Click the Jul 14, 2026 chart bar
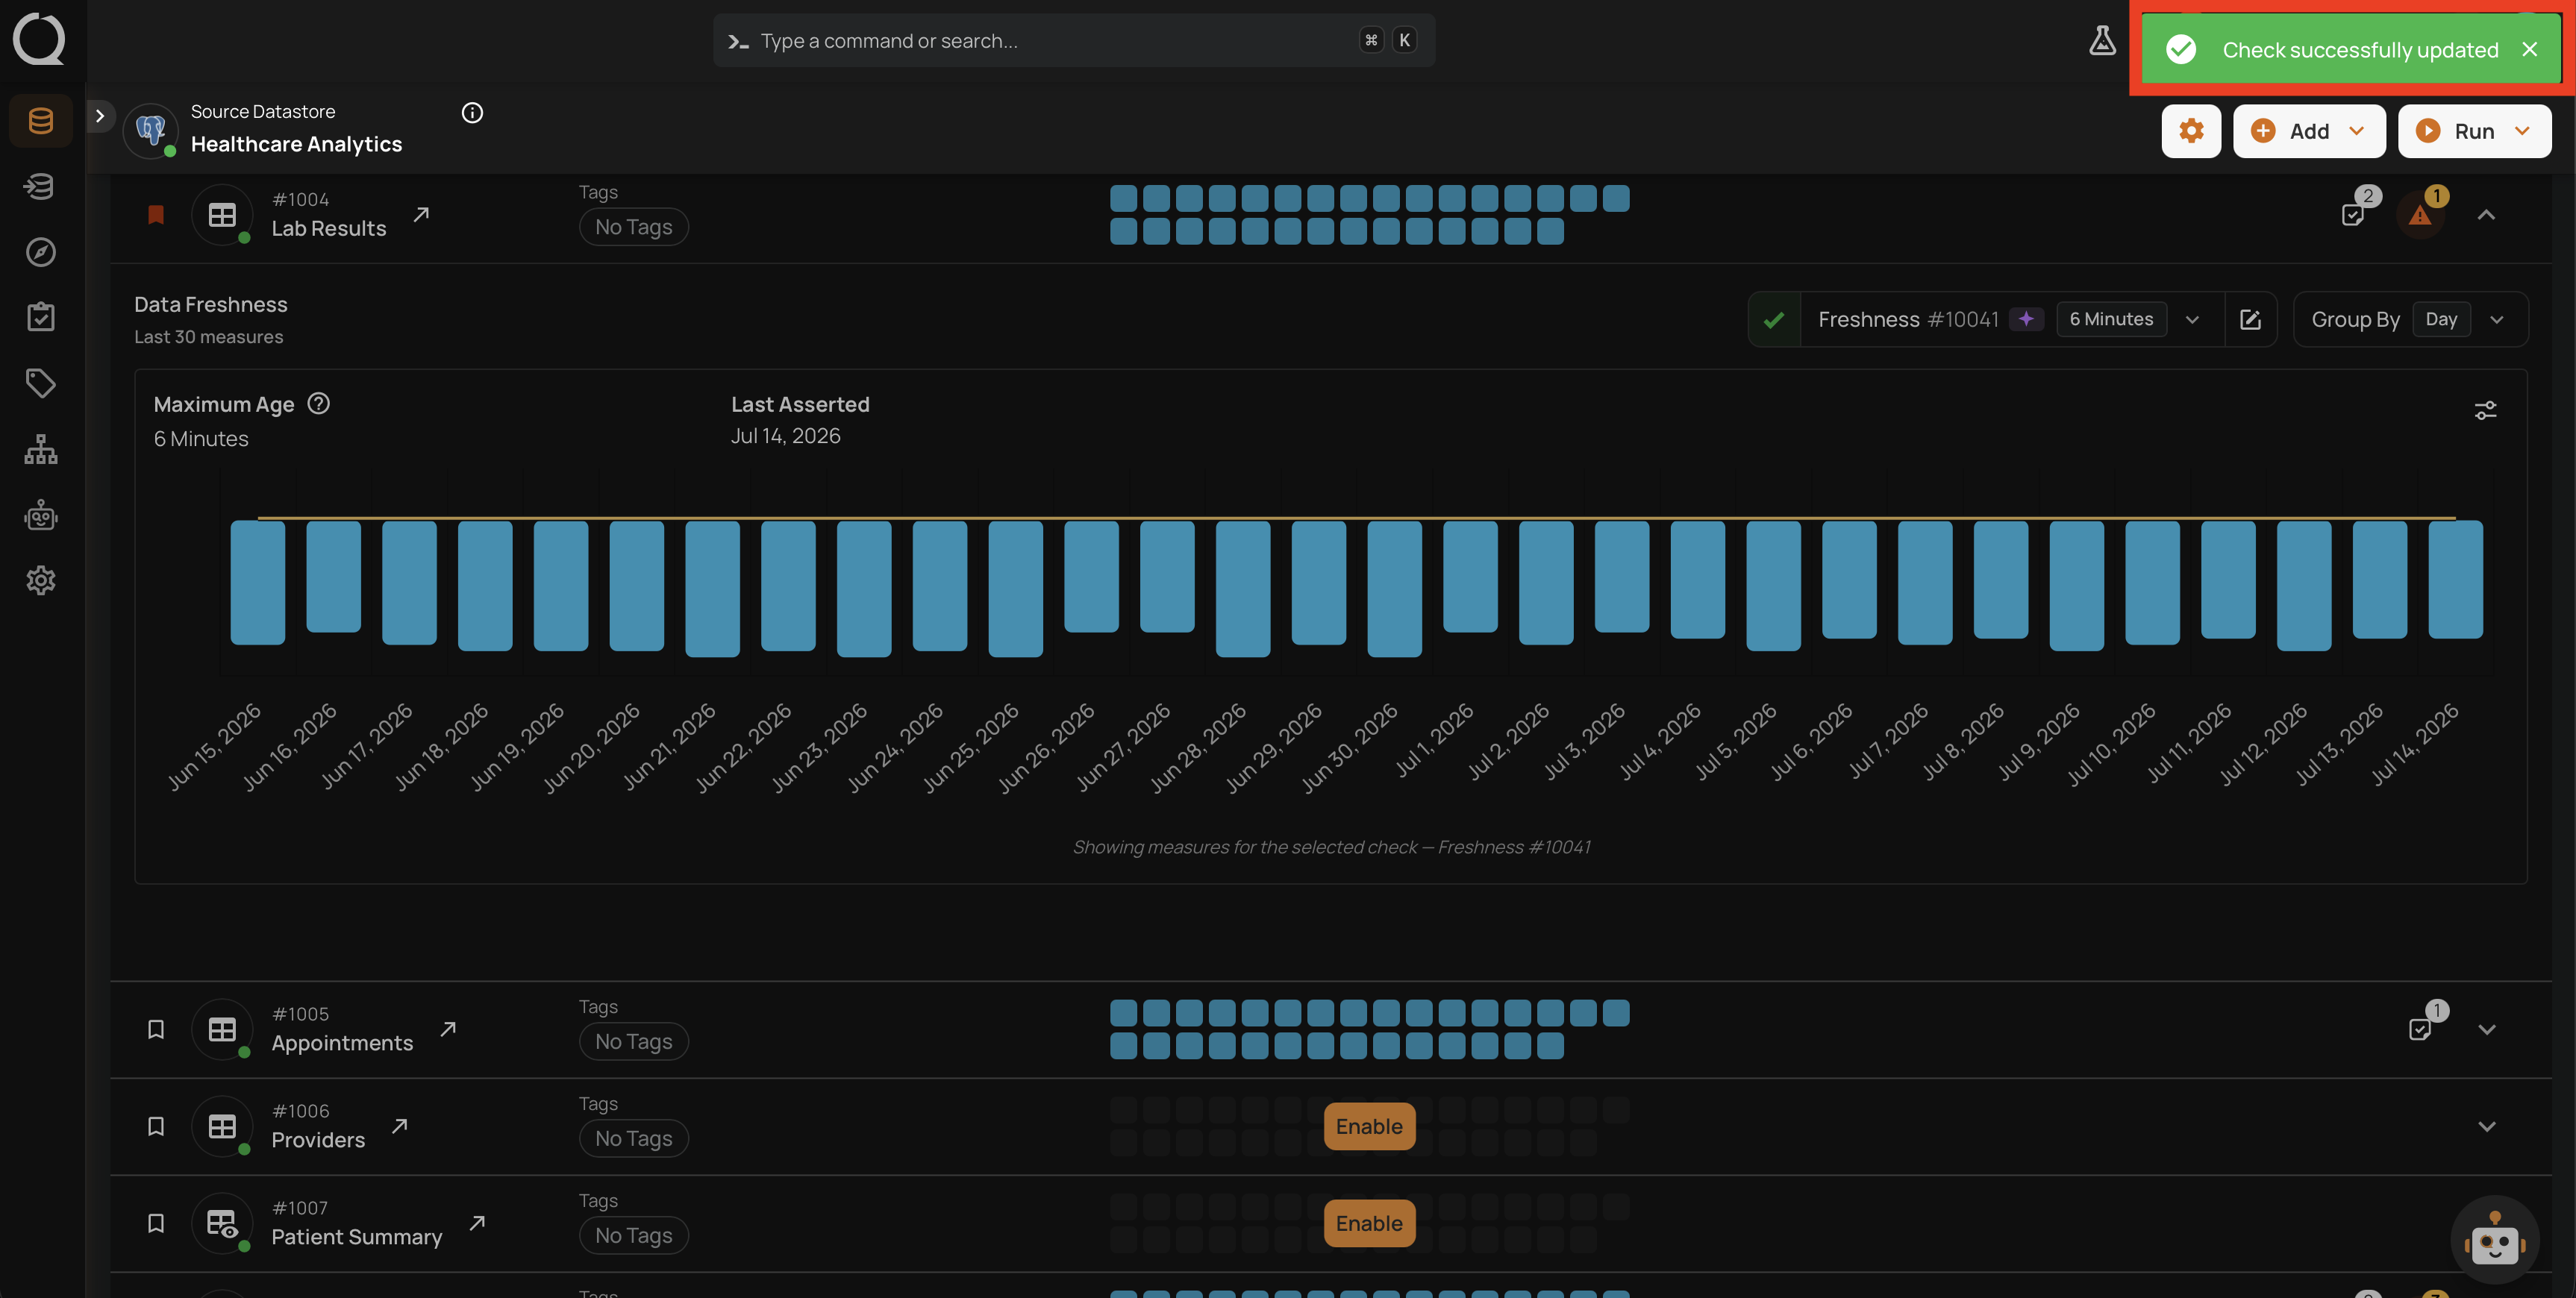 pos(2455,579)
